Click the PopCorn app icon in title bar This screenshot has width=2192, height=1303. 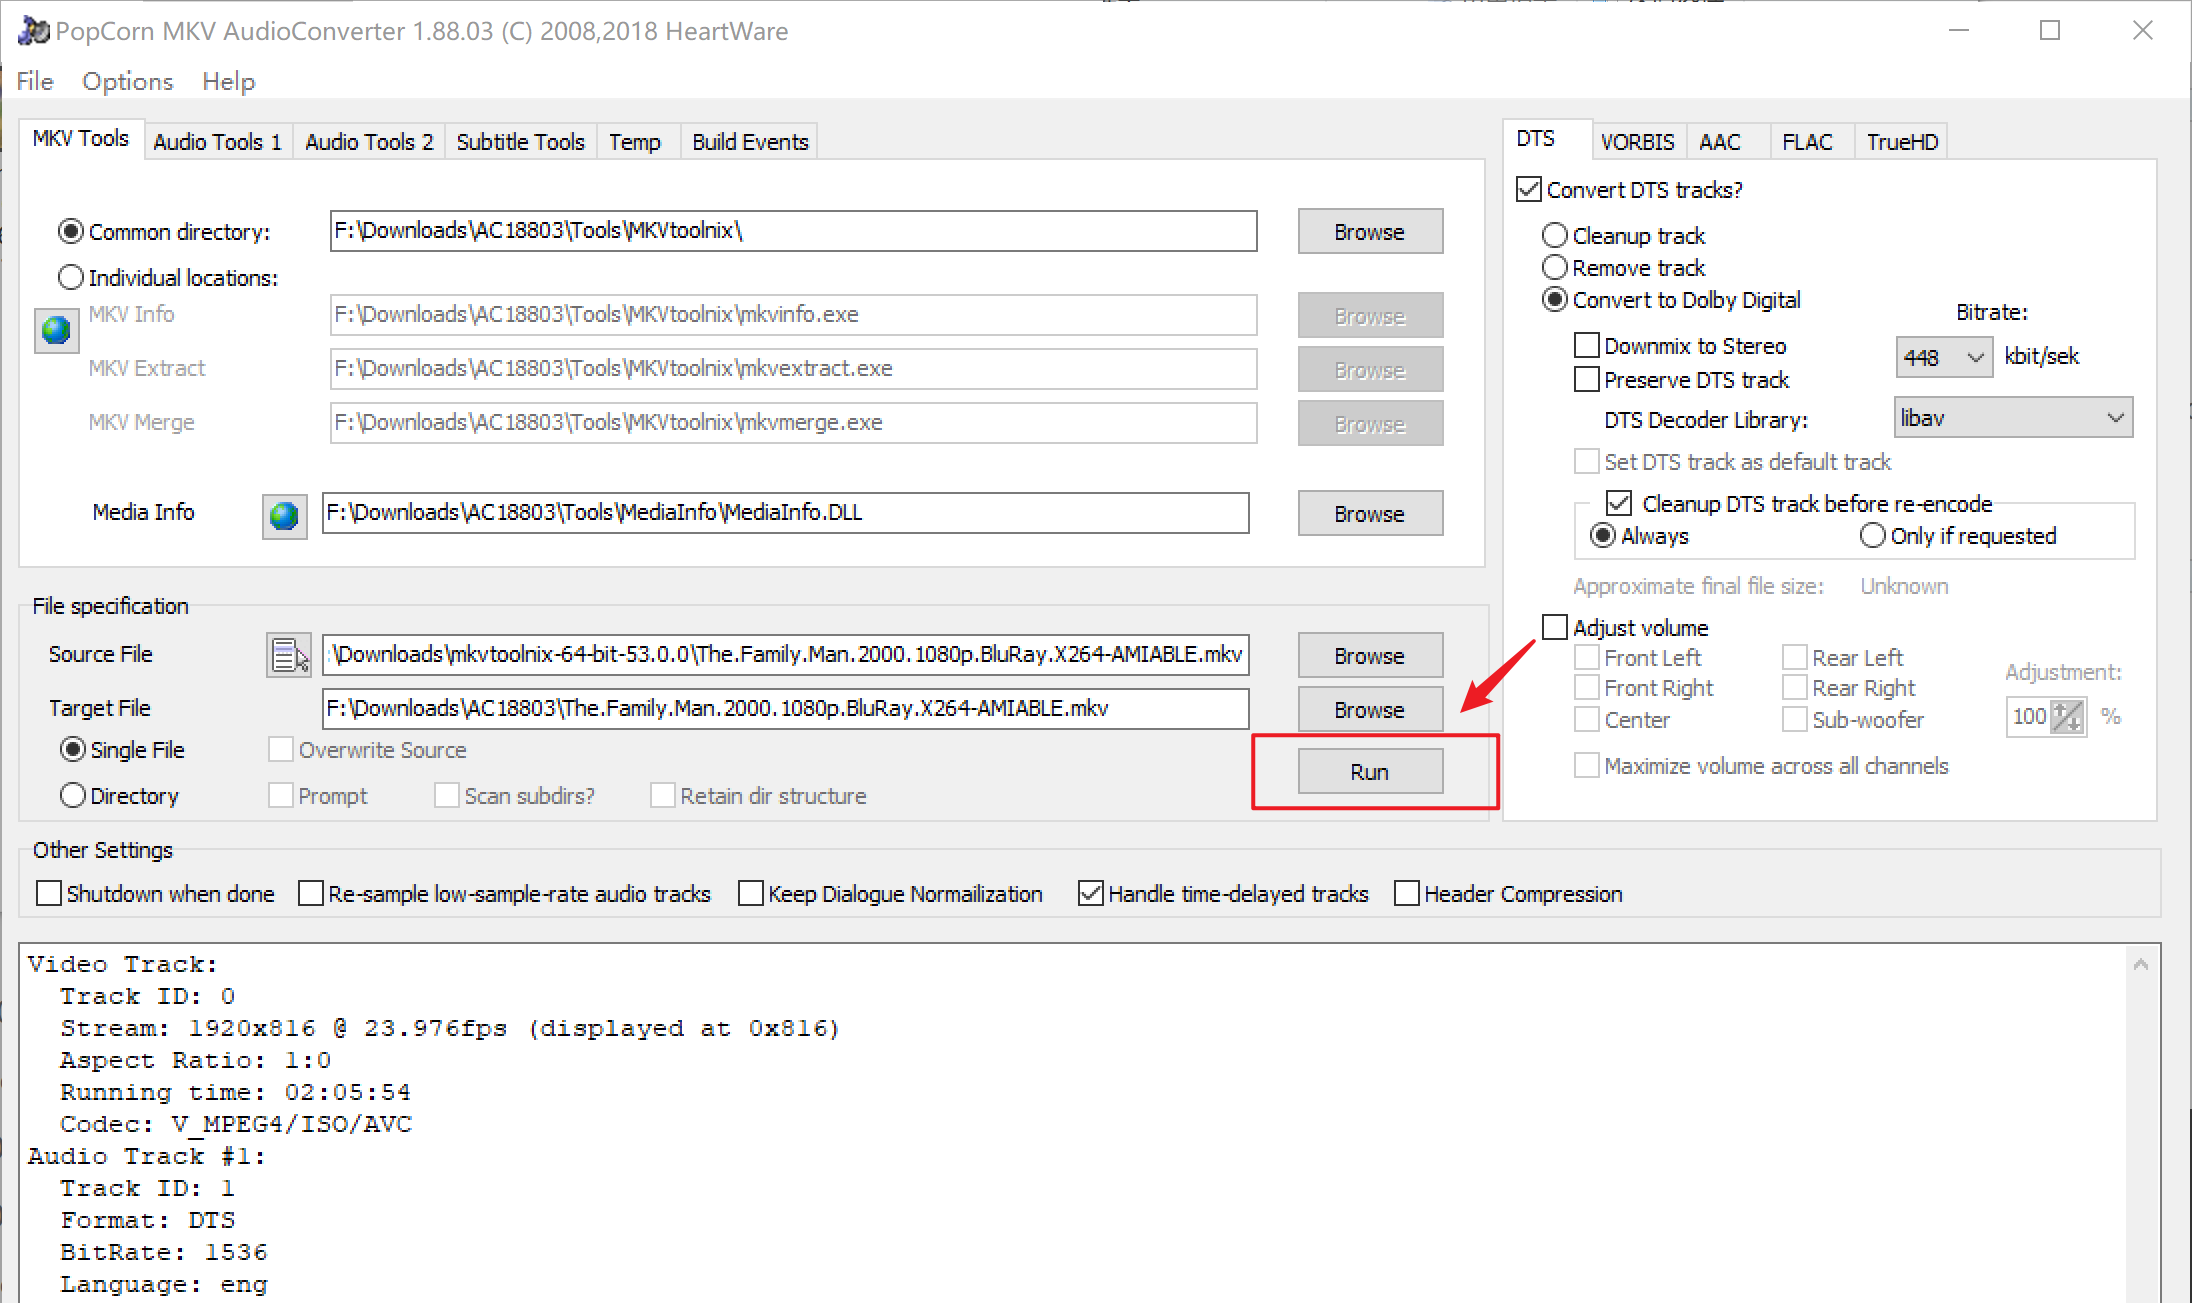click(x=33, y=31)
